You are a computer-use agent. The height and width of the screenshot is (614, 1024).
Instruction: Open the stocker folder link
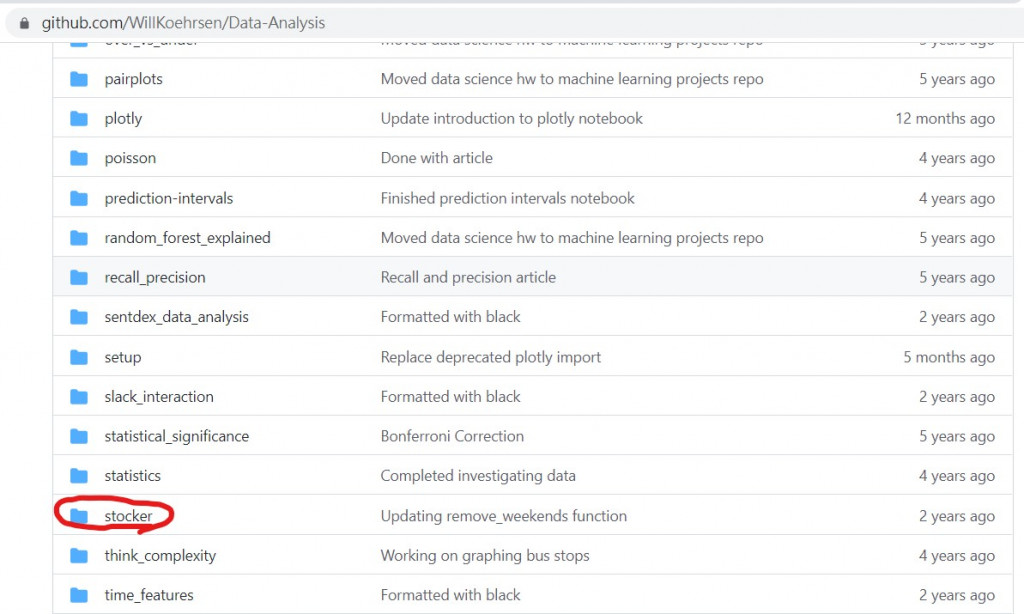pyautogui.click(x=128, y=516)
